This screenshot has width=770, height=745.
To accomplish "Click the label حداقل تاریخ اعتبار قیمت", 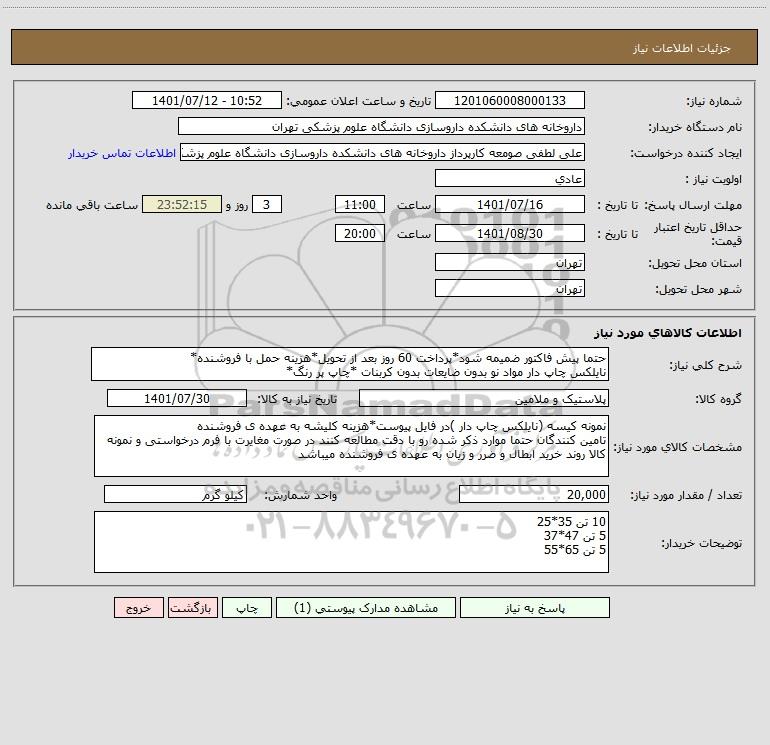I will pyautogui.click(x=698, y=234).
